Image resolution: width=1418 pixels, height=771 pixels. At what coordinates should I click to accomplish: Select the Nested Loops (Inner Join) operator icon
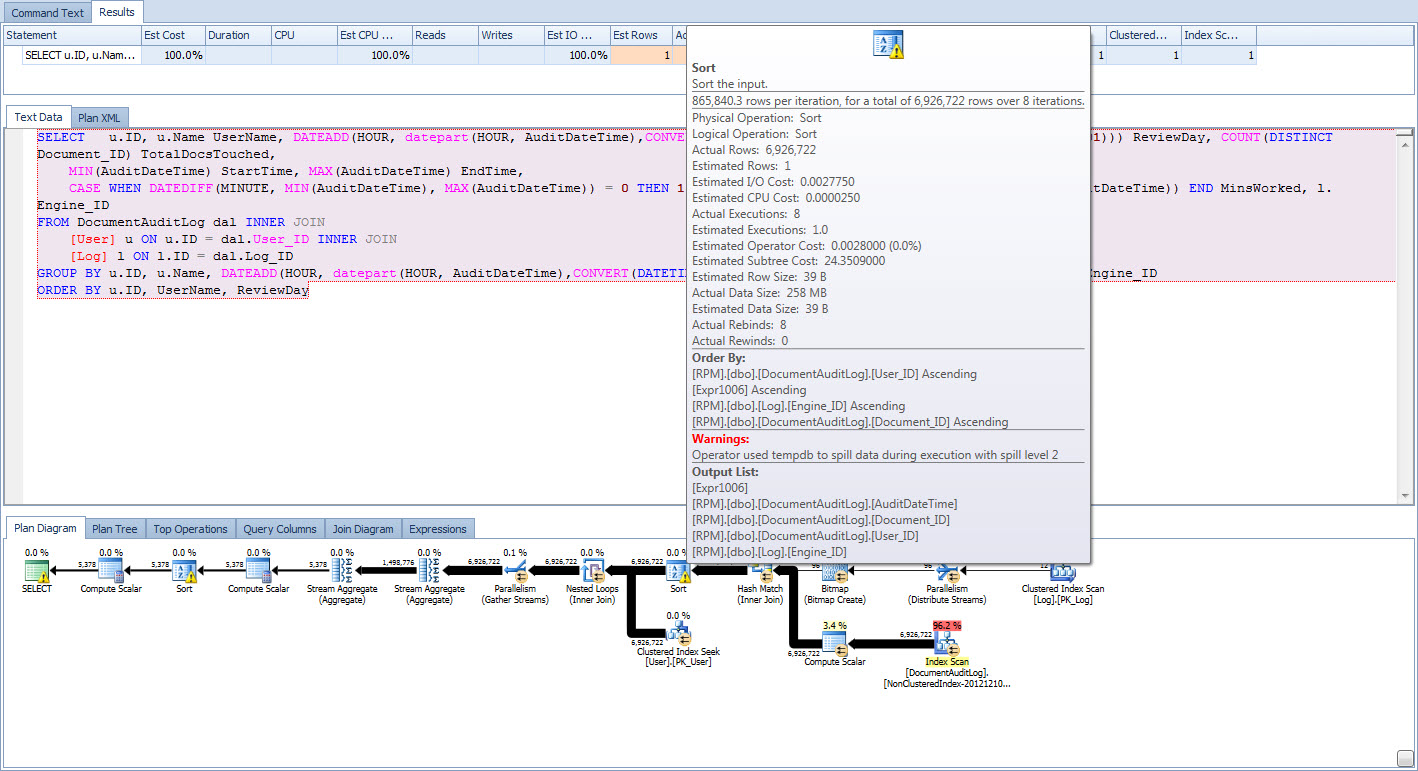pyautogui.click(x=592, y=571)
